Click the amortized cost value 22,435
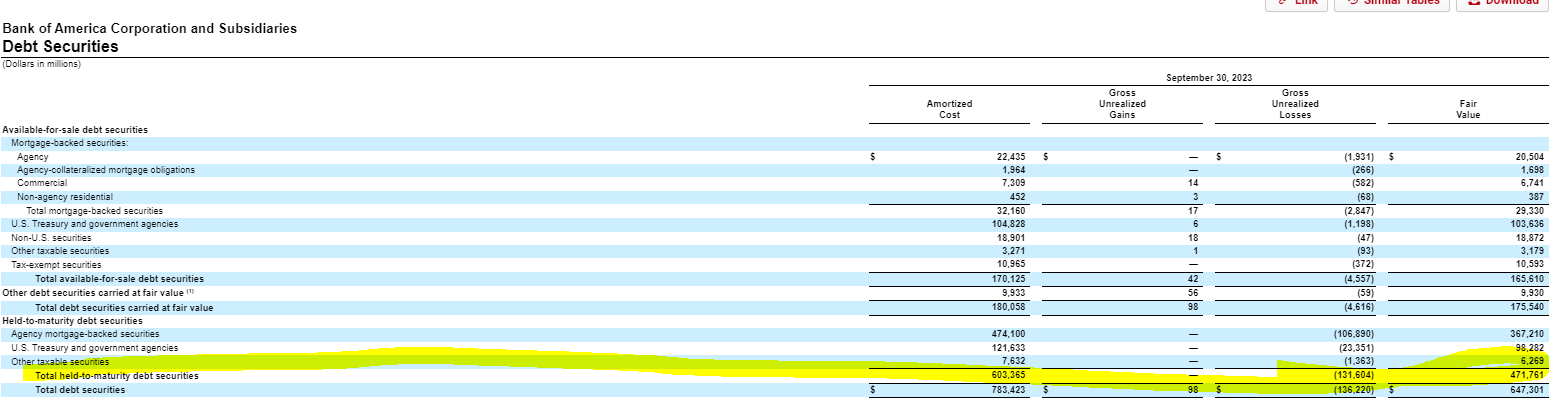 pos(1011,157)
